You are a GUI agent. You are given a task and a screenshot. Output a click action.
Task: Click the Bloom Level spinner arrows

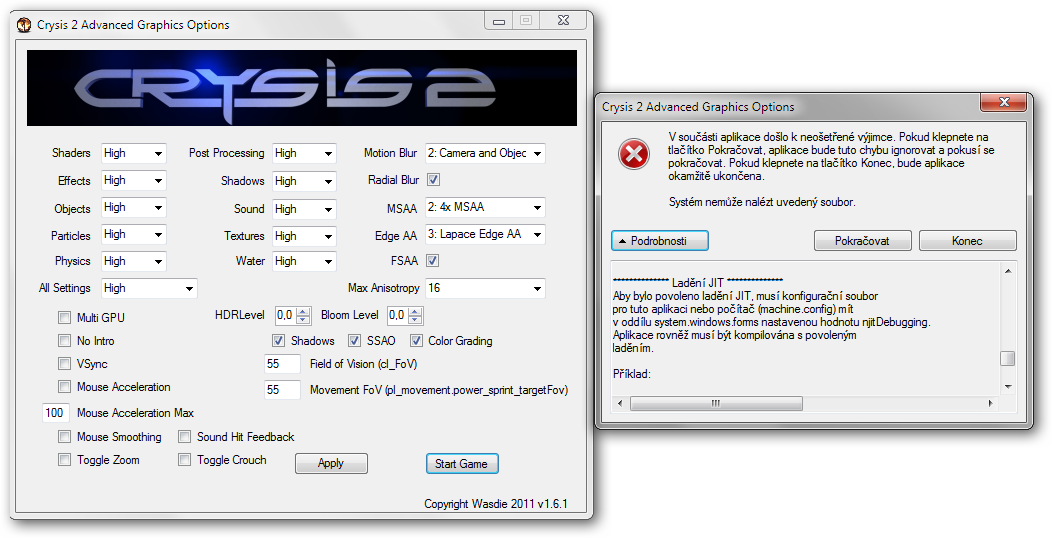[x=415, y=315]
